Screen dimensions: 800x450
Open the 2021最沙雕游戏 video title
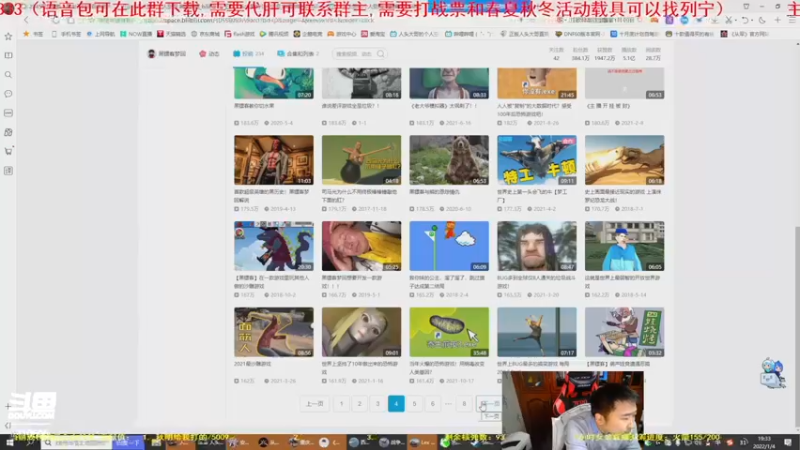[253, 364]
